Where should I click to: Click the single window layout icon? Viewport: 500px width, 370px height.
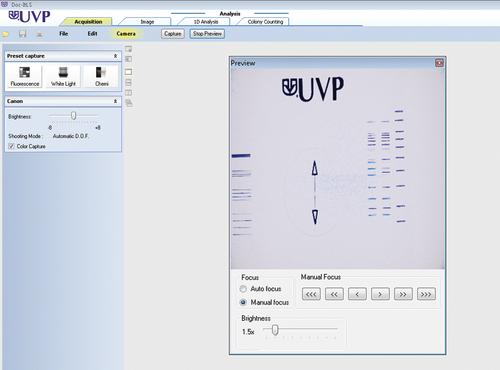coord(128,72)
